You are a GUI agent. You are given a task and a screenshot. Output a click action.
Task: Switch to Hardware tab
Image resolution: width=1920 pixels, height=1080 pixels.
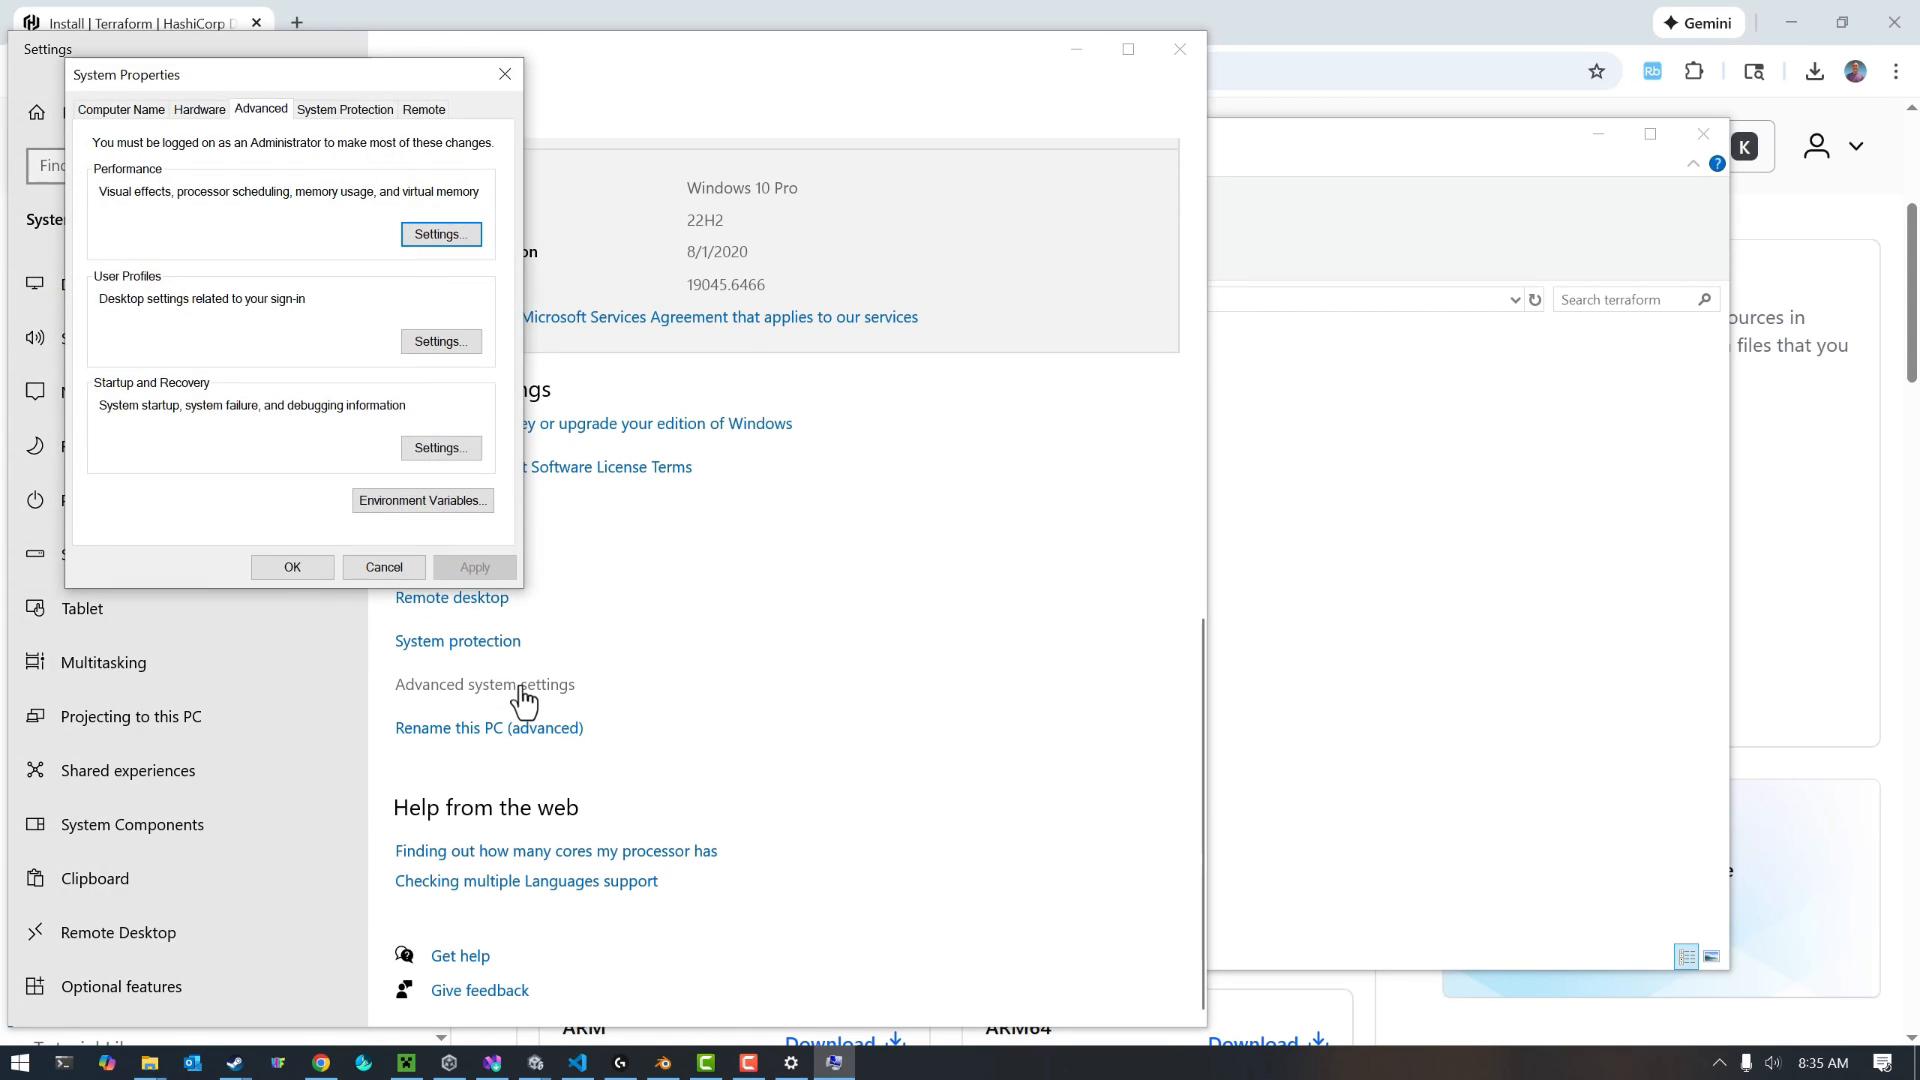pyautogui.click(x=199, y=109)
